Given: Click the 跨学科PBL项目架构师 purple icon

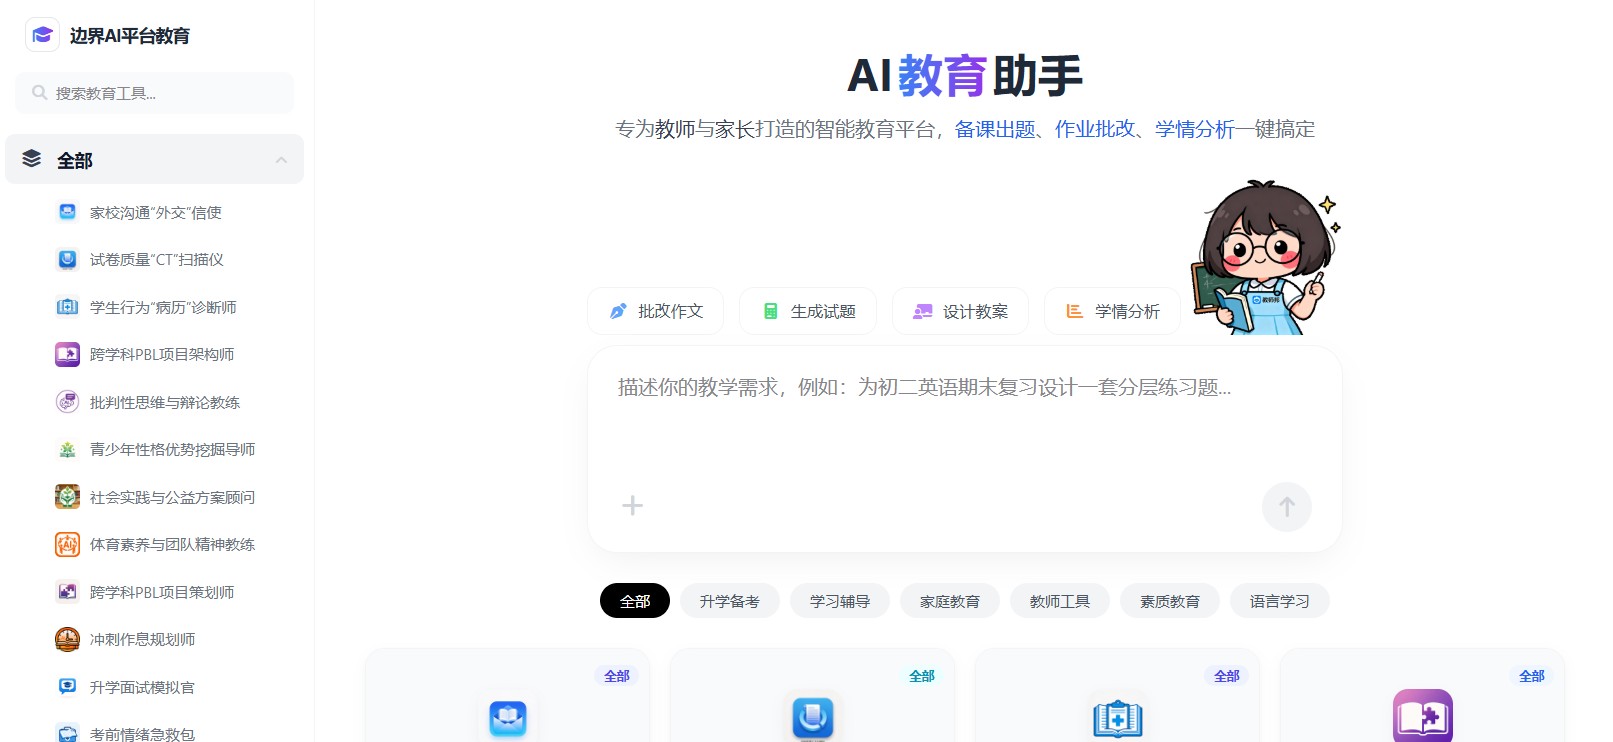Looking at the screenshot, I should pos(67,354).
